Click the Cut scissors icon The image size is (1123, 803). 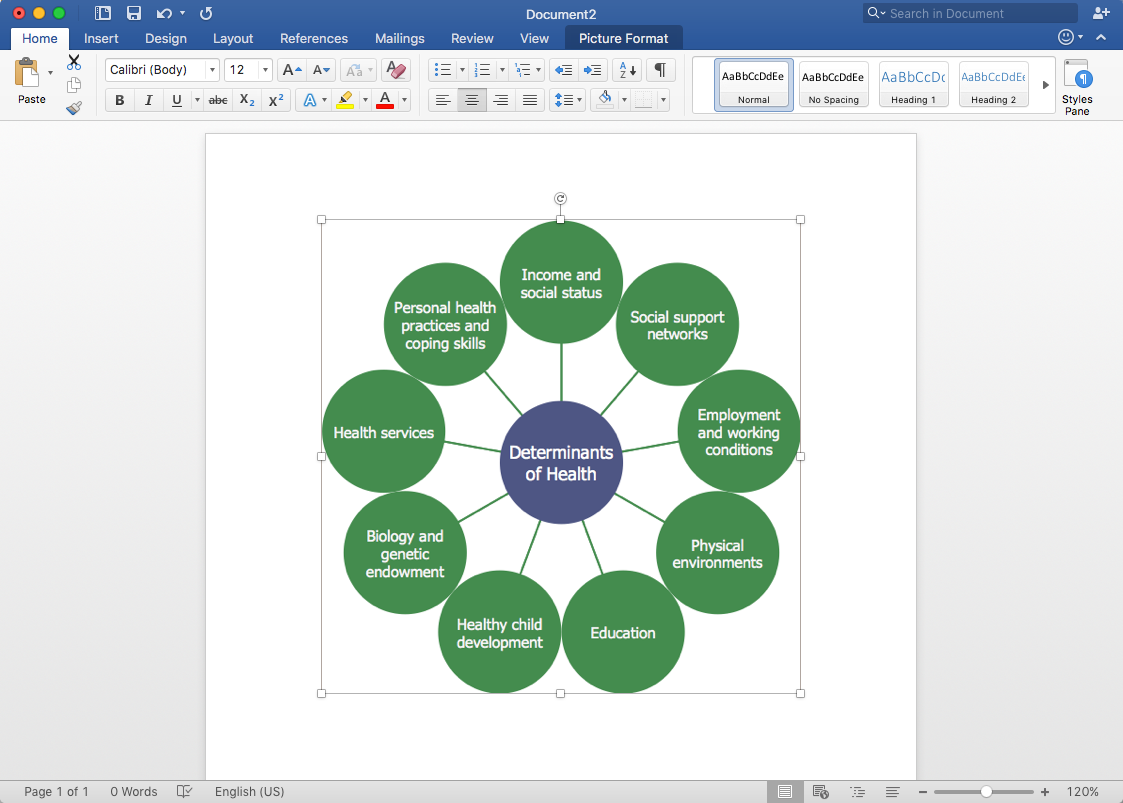pyautogui.click(x=74, y=63)
